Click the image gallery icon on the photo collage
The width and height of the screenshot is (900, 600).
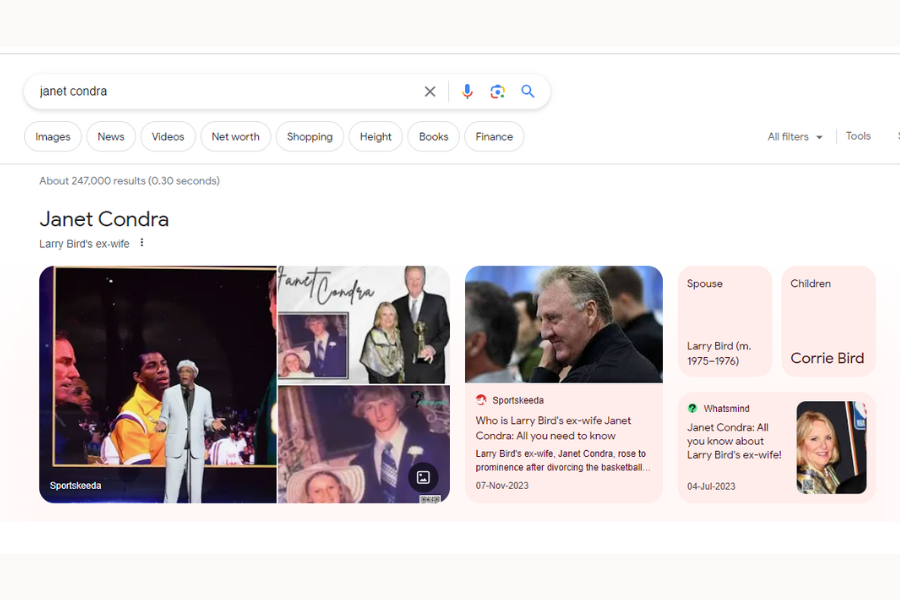pyautogui.click(x=423, y=477)
